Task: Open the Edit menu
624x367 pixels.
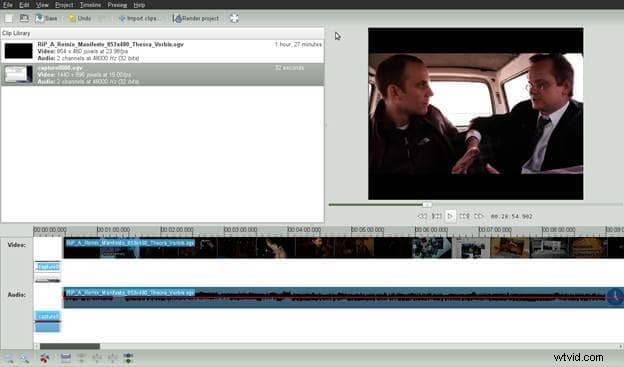Action: click(x=24, y=5)
